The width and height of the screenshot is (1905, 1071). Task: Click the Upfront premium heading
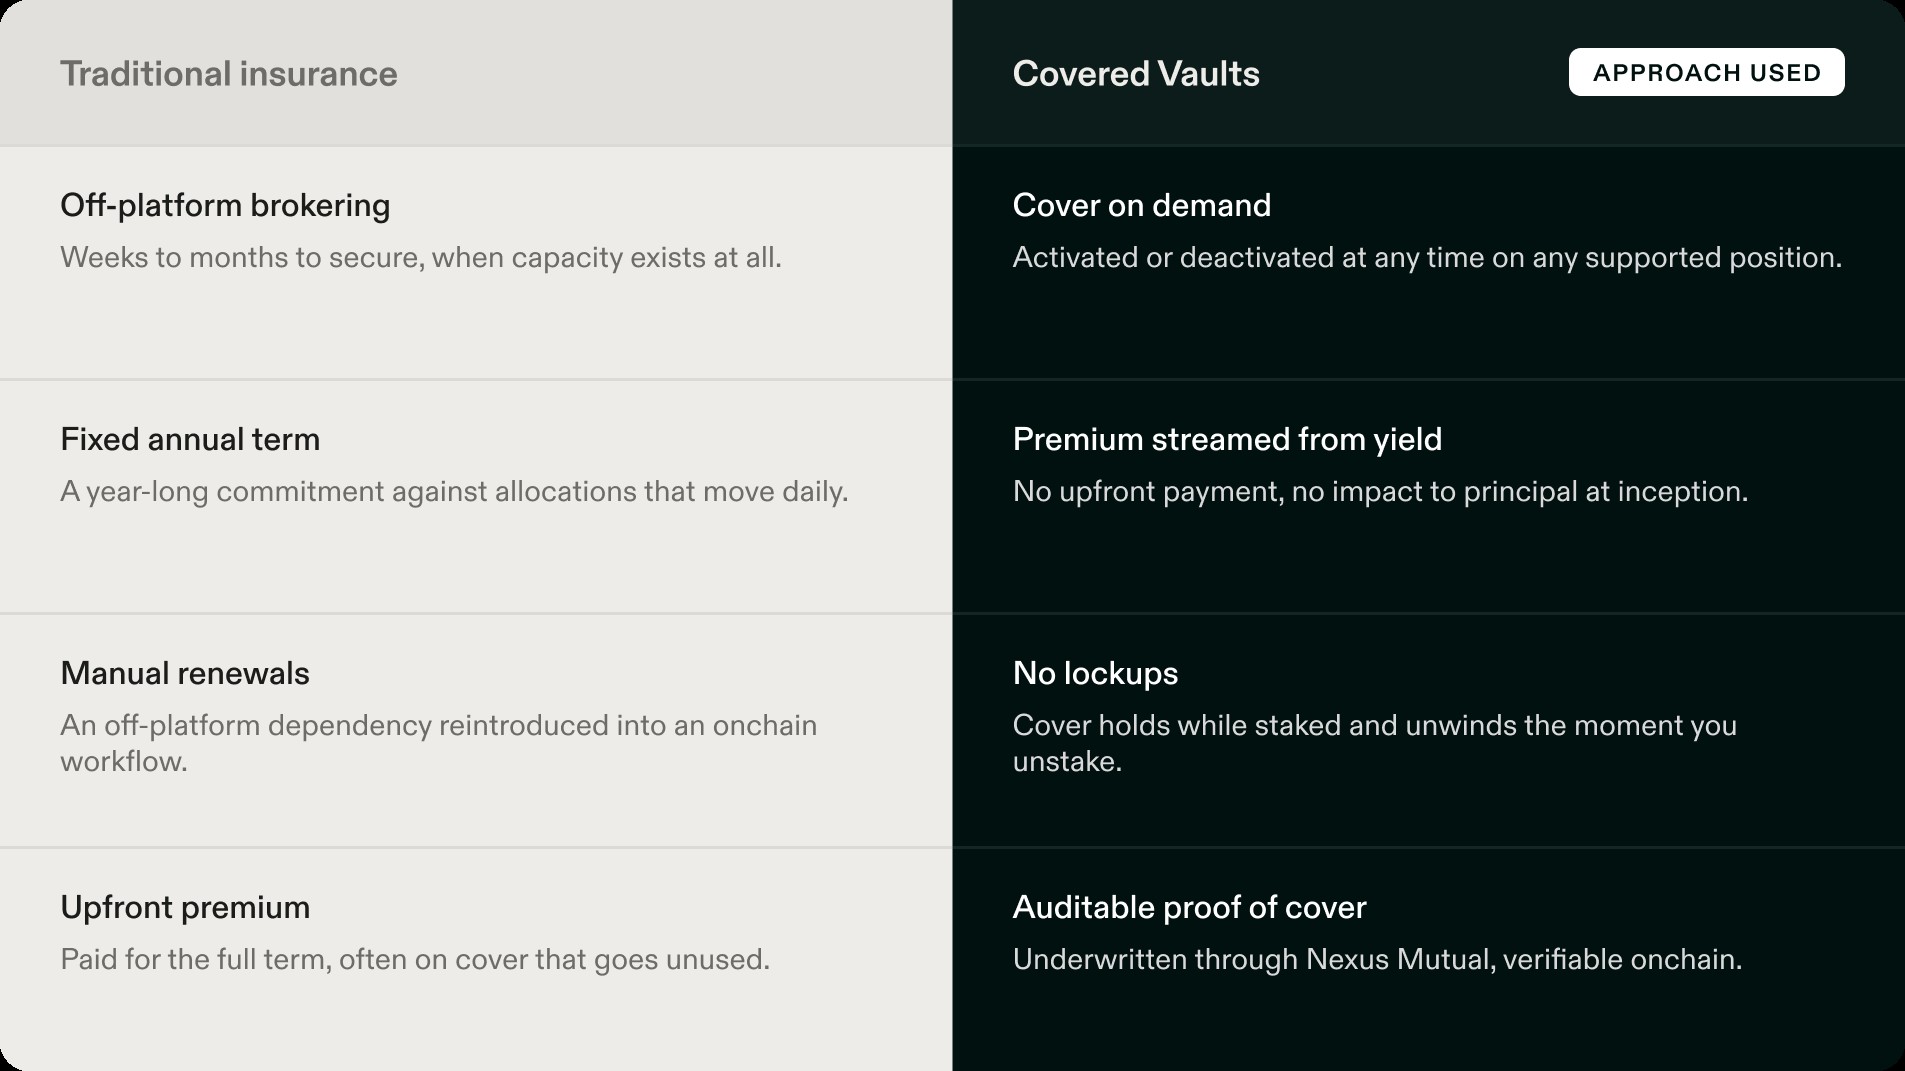[x=185, y=907]
